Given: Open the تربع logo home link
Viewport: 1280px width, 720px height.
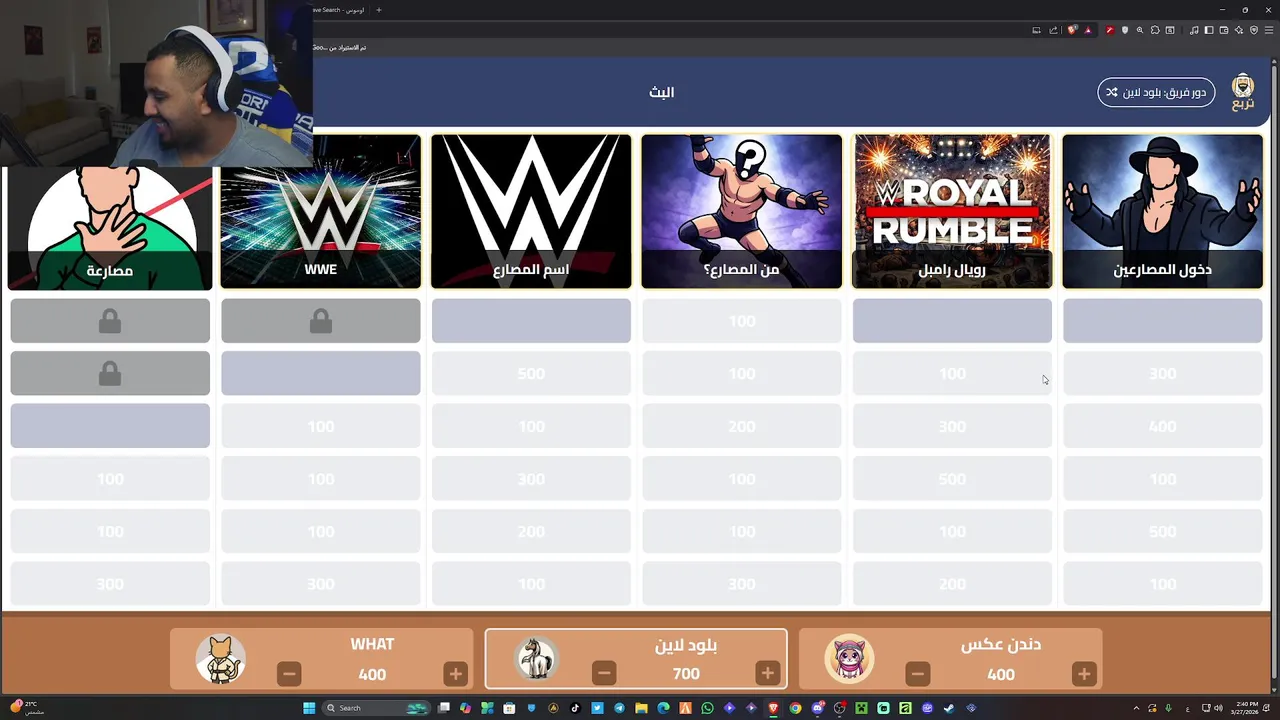Looking at the screenshot, I should (1243, 92).
